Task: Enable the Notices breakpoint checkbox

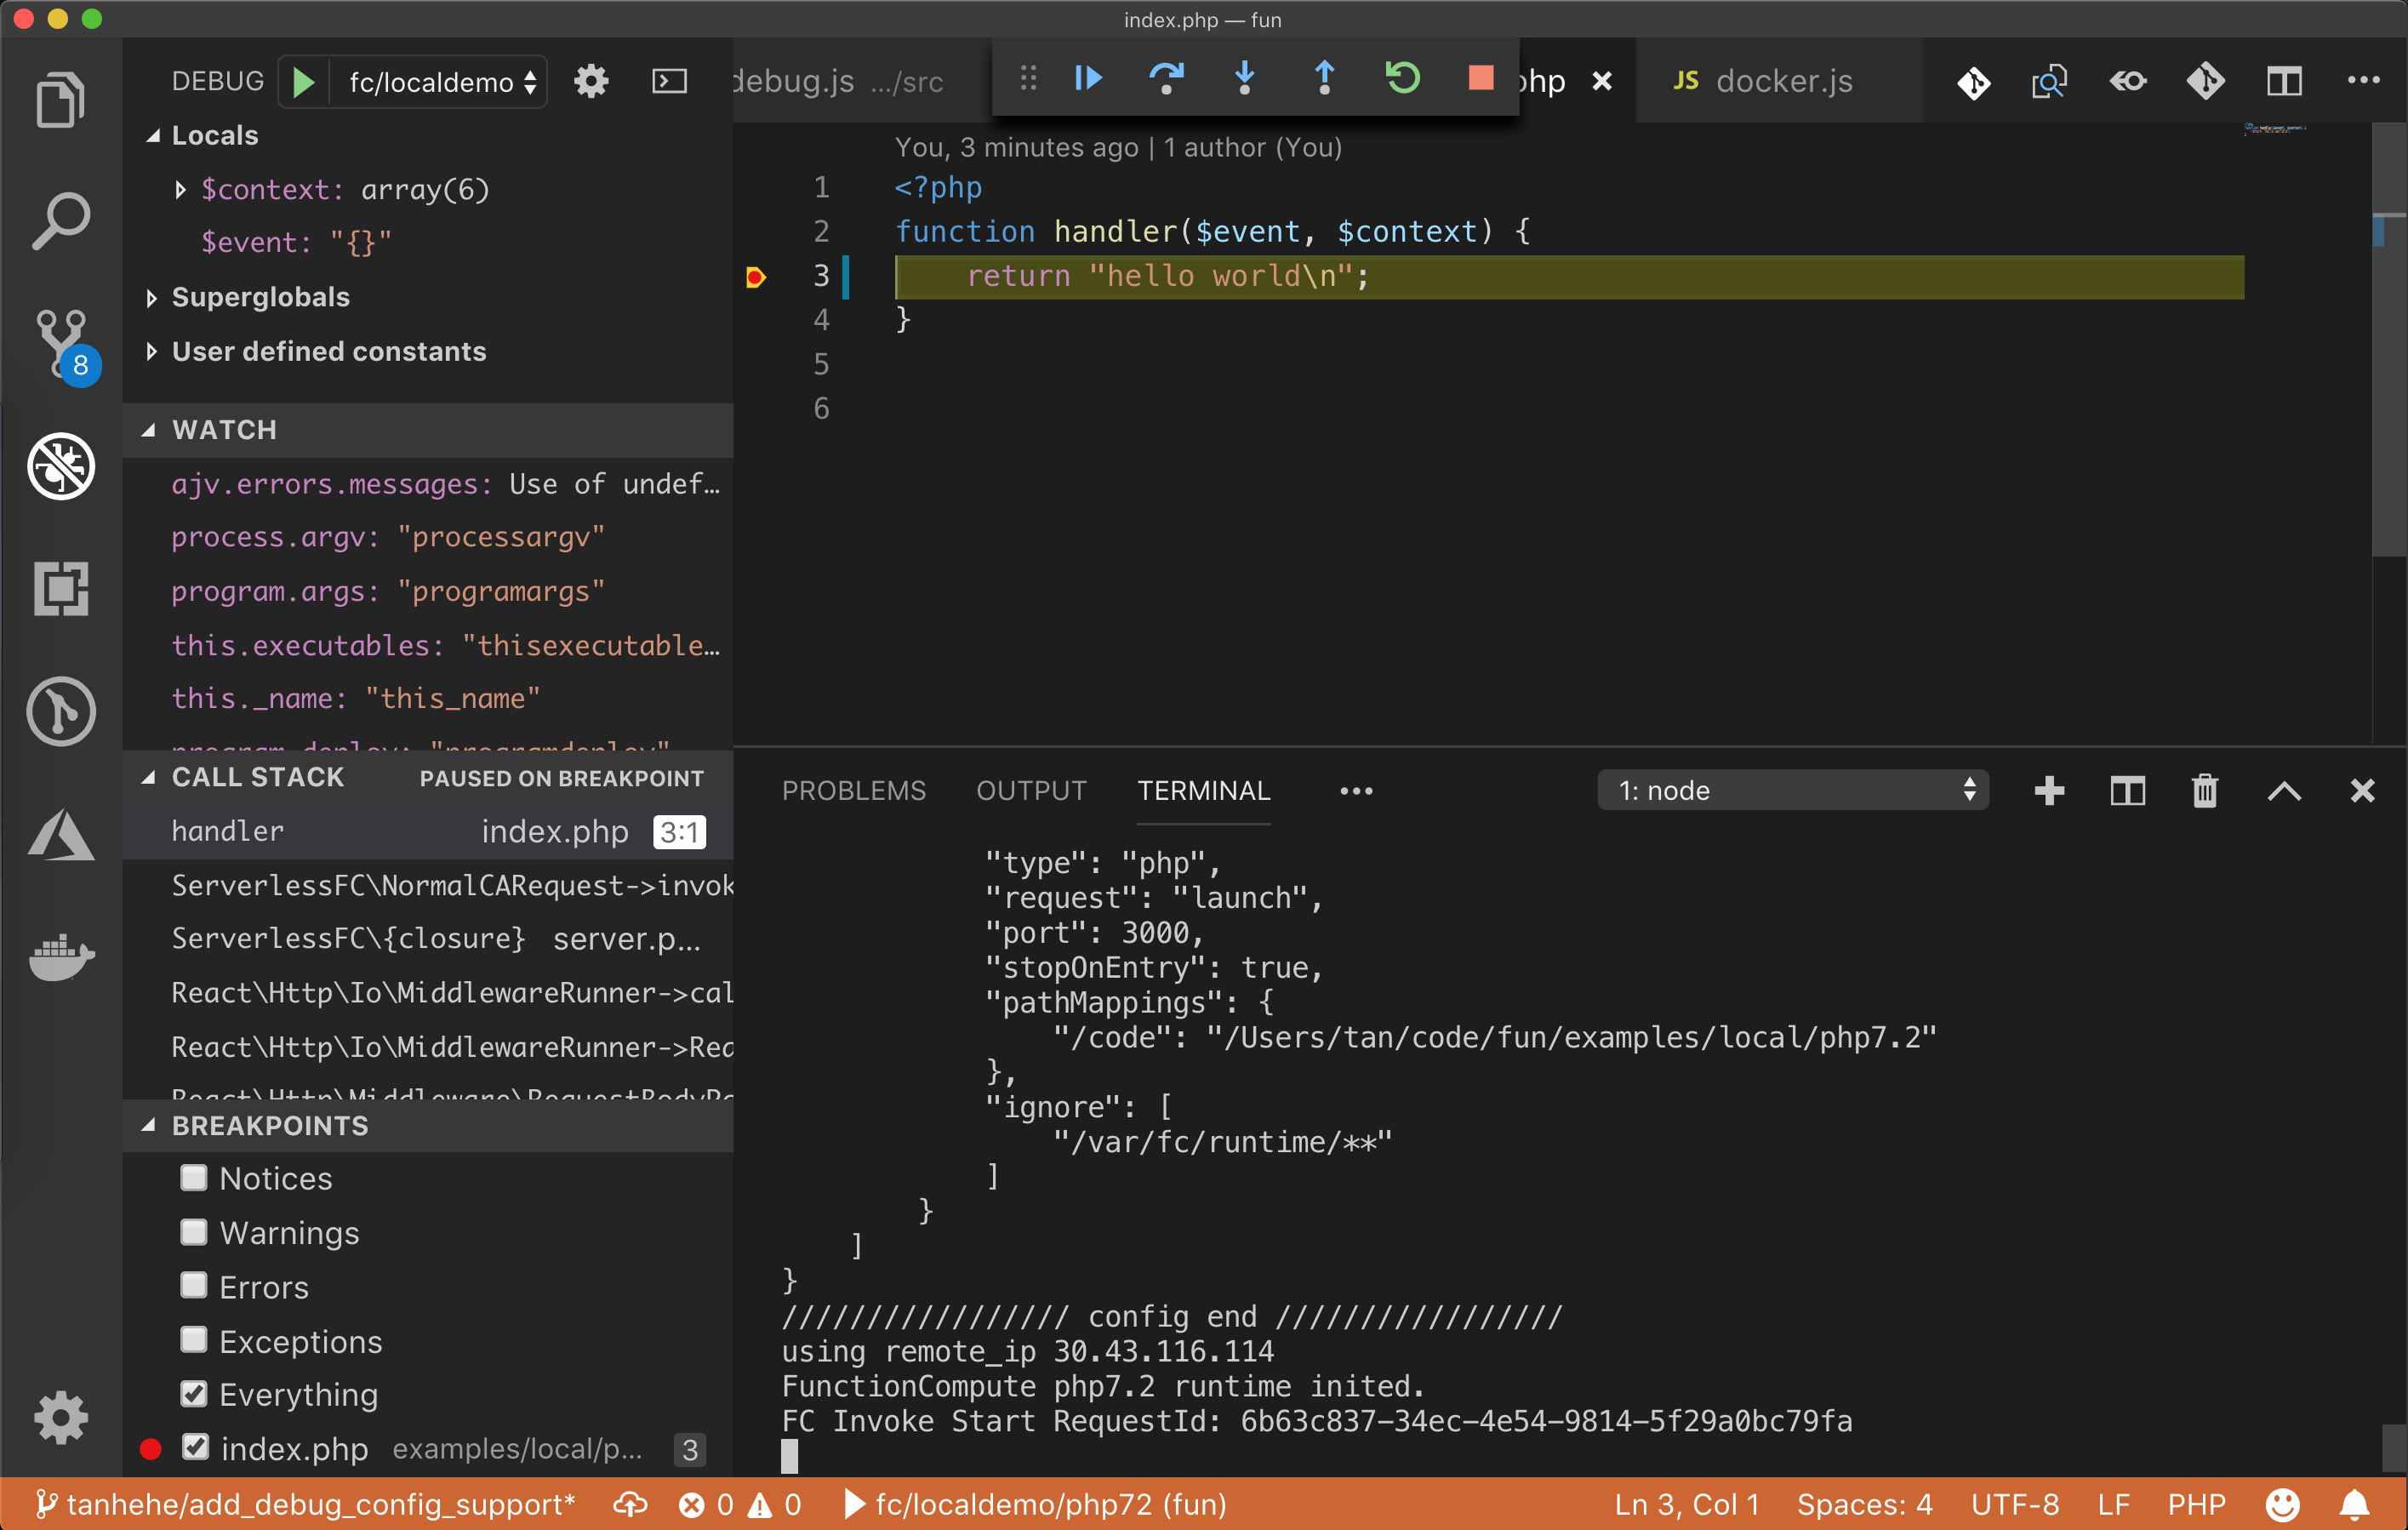Action: click(x=194, y=1178)
